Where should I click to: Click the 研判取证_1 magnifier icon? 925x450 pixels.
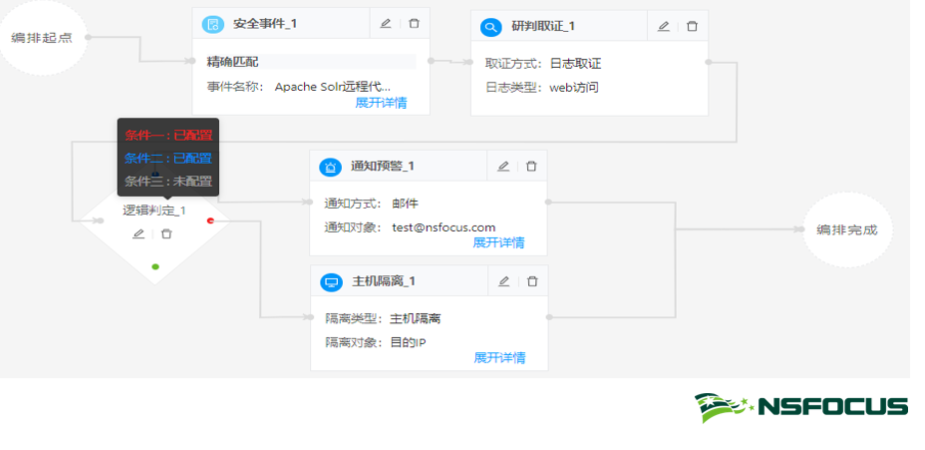(x=491, y=27)
